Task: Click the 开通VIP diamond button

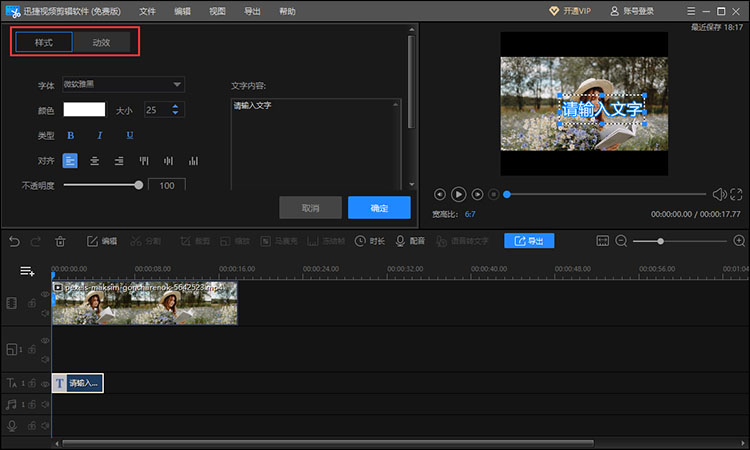Action: (x=570, y=11)
